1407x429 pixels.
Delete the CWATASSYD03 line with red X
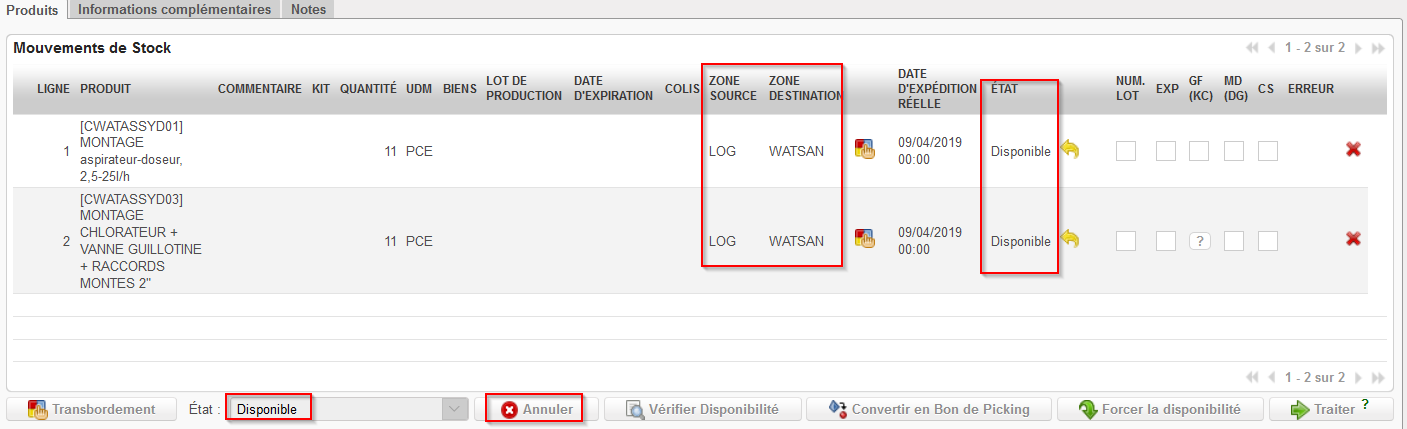coord(1353,239)
